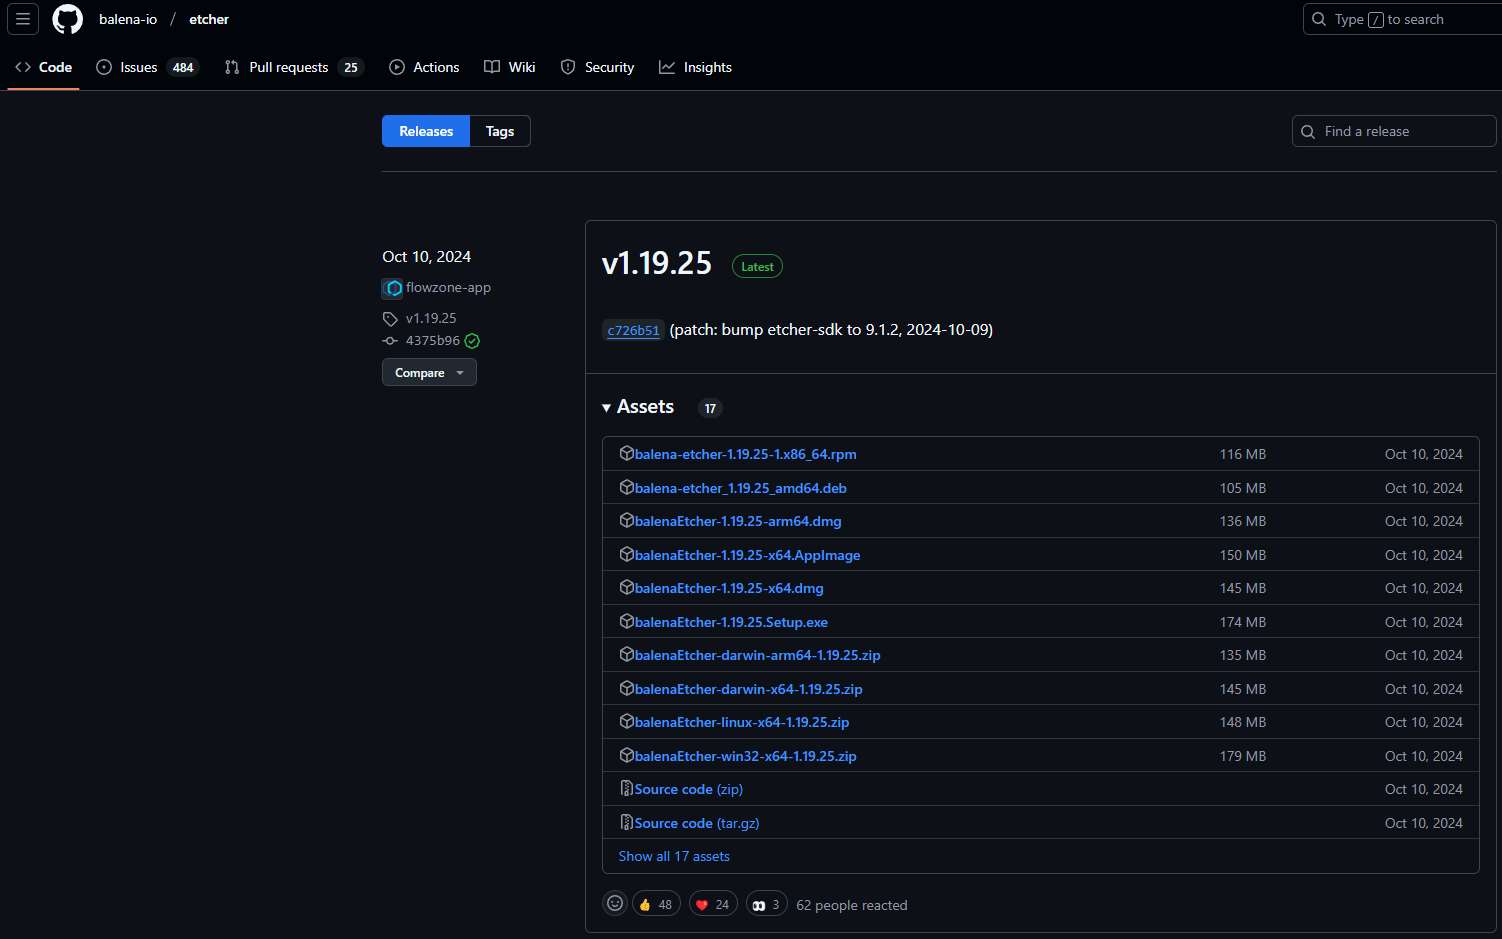Switch to the Tags view
Viewport: 1502px width, 939px height.
(x=500, y=131)
